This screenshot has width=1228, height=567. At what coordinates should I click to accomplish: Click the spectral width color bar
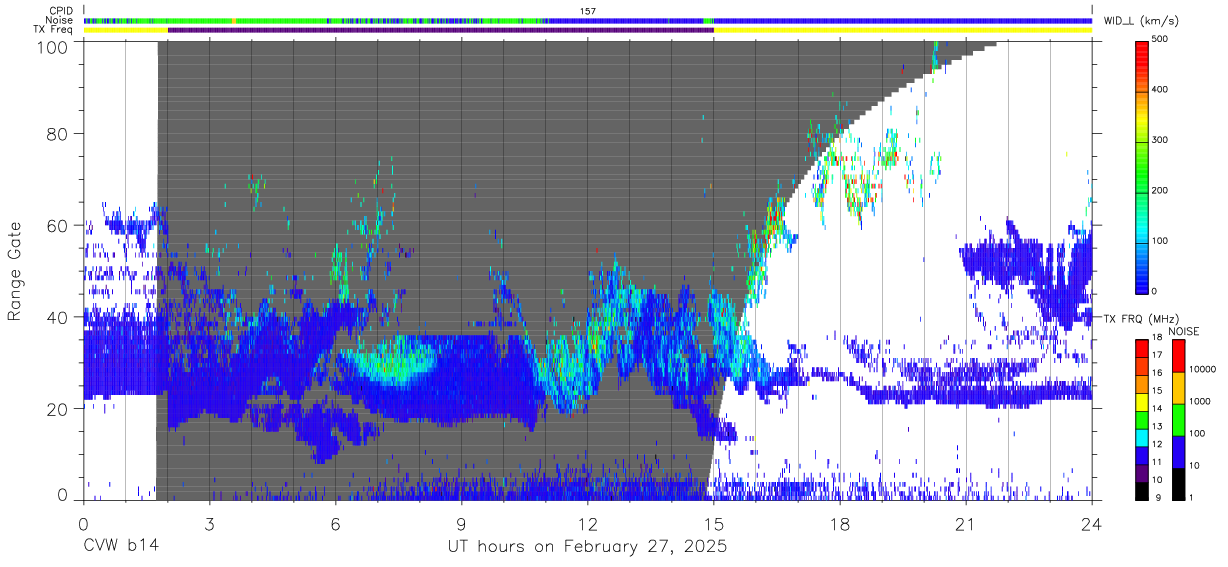pyautogui.click(x=1141, y=167)
